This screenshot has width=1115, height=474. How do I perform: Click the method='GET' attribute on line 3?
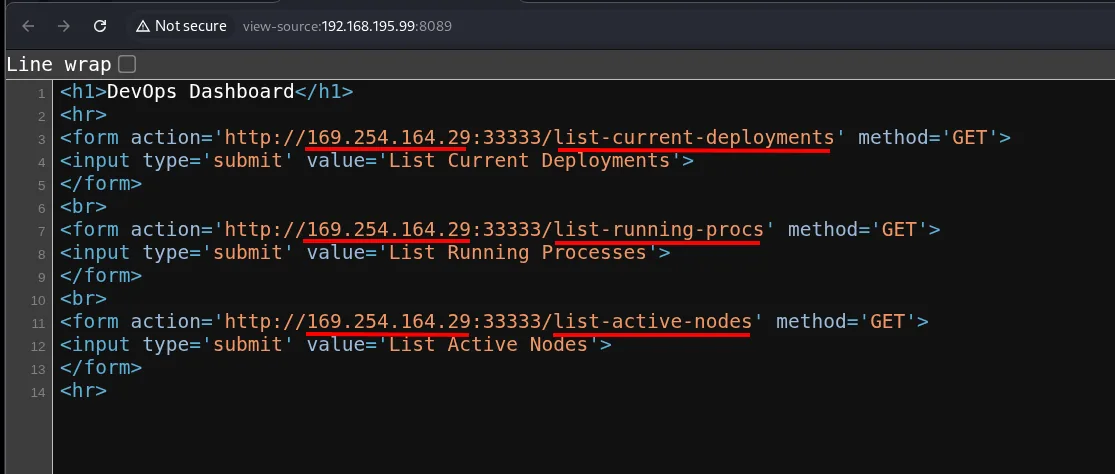[x=928, y=136]
